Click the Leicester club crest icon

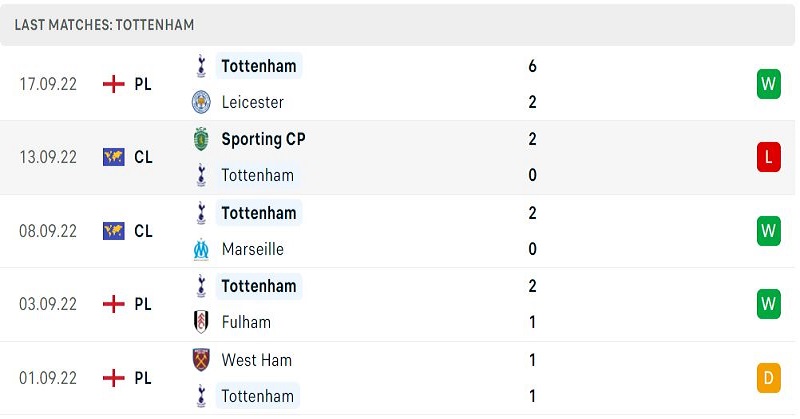coord(201,102)
